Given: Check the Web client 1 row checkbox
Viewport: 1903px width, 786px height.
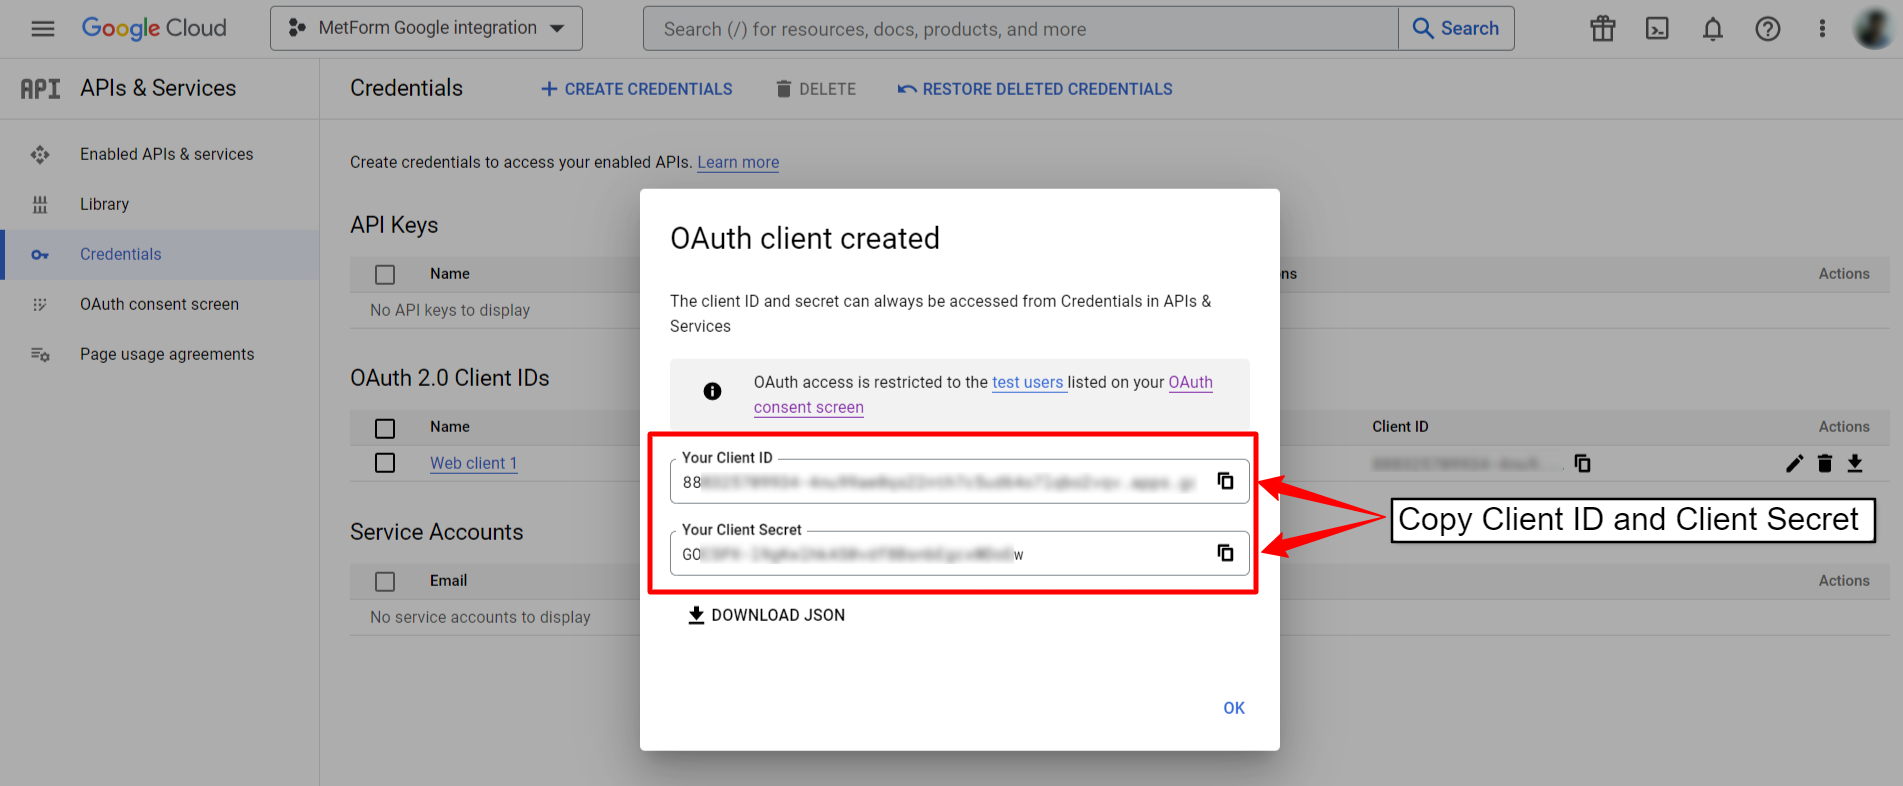Looking at the screenshot, I should pyautogui.click(x=385, y=463).
